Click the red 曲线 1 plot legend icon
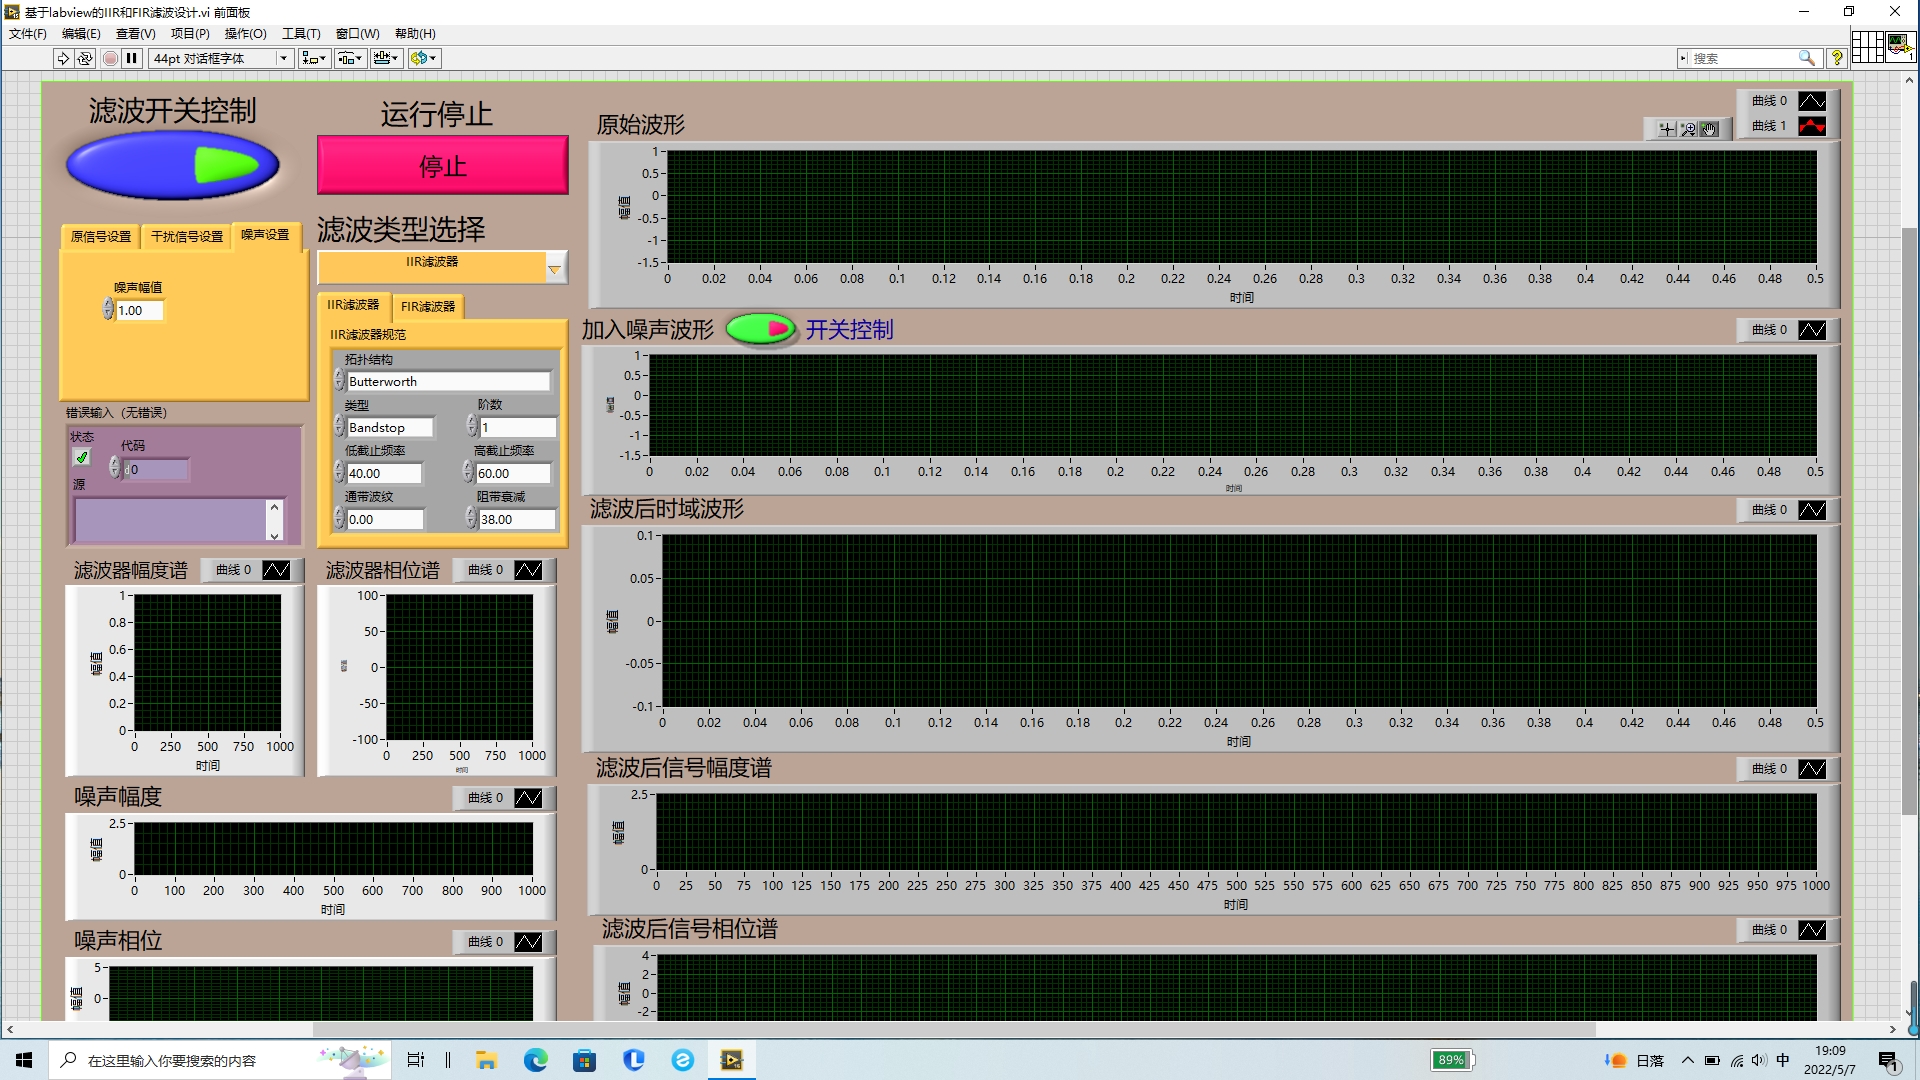Screen dimensions: 1920x1080 tap(1811, 126)
